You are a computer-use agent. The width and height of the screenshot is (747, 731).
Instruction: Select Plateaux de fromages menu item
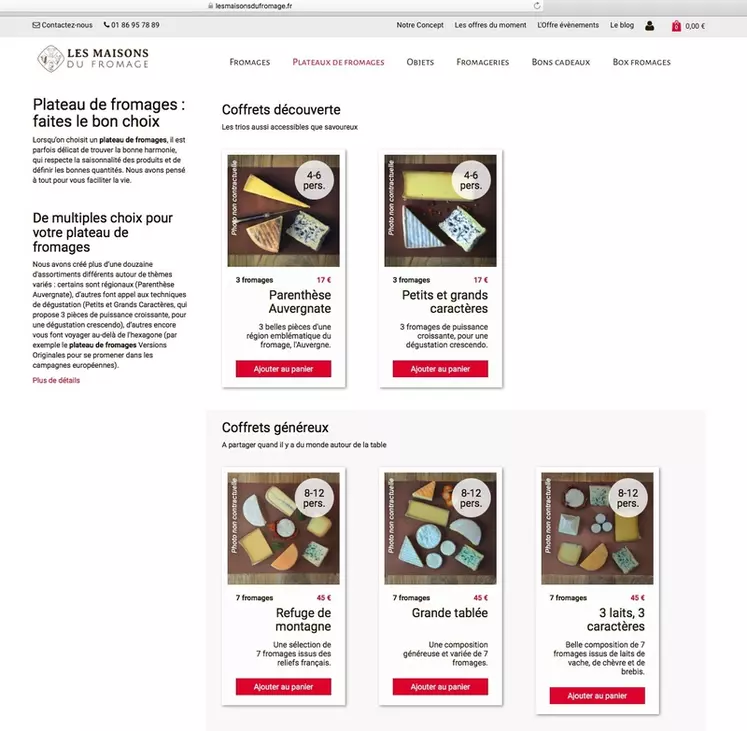tap(338, 62)
